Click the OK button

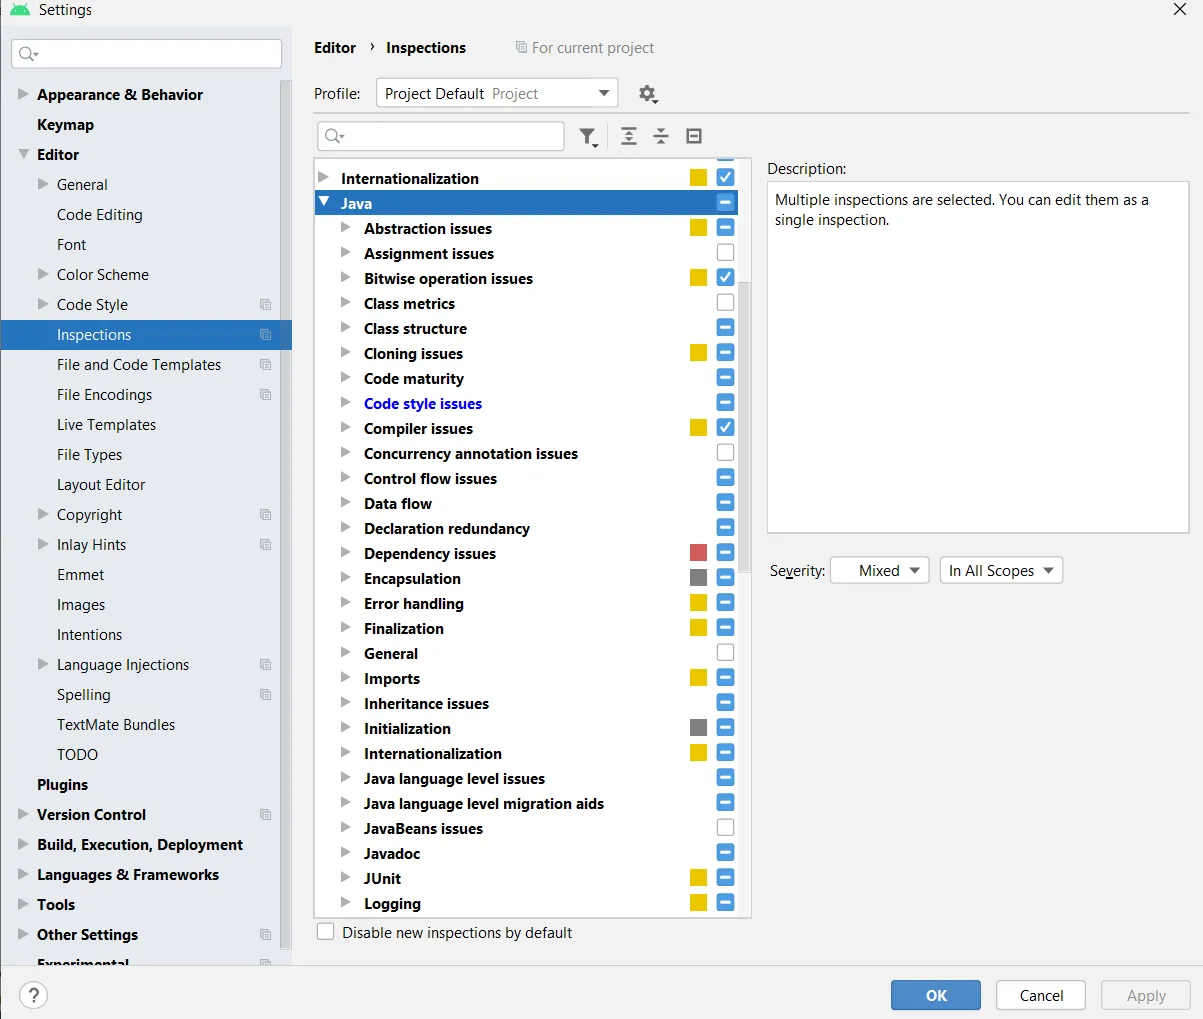point(936,995)
